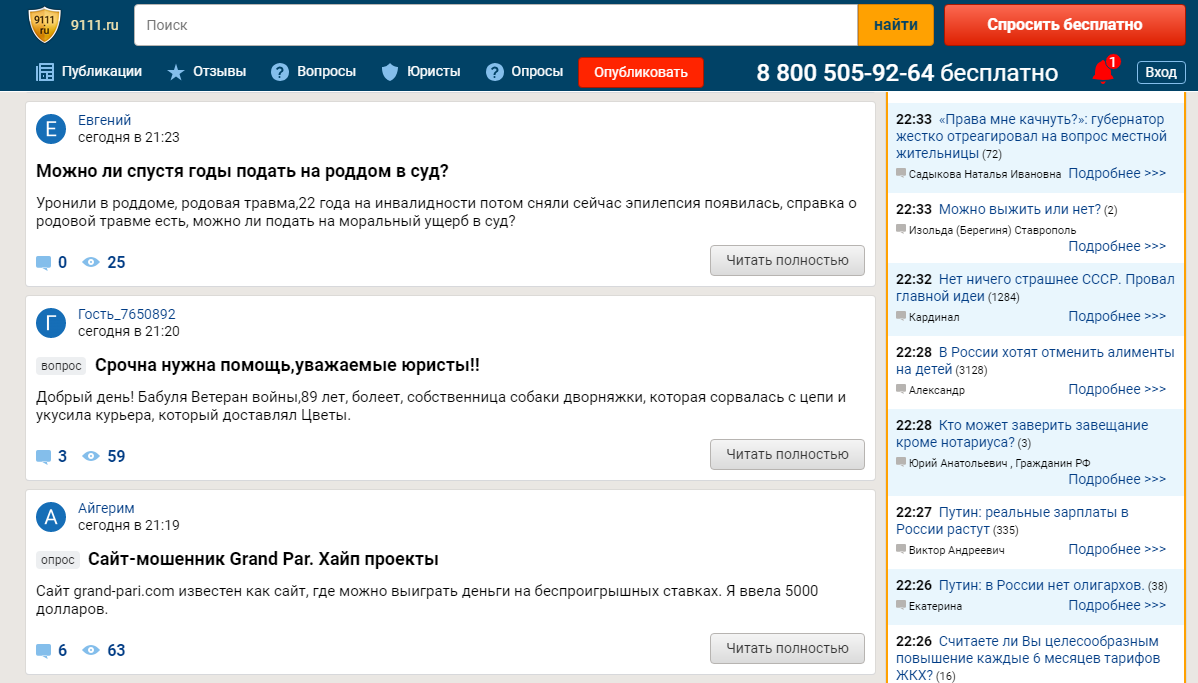Open the notification bell with red badge
This screenshot has width=1198, height=683.
coord(1102,70)
